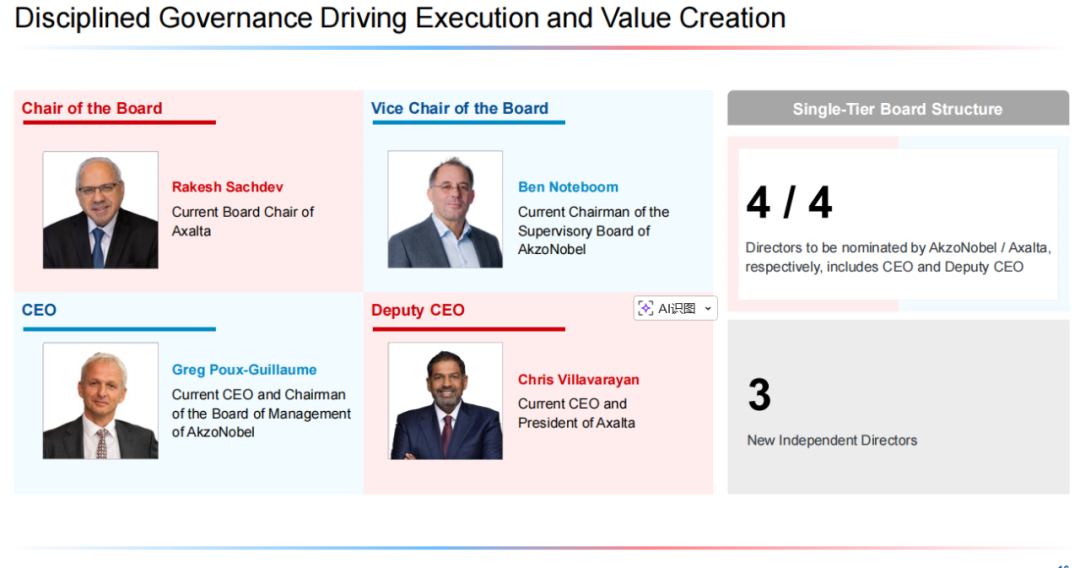The height and width of the screenshot is (568, 1080).
Task: Click the Vice Chair of the Board heading
Action: tap(459, 109)
